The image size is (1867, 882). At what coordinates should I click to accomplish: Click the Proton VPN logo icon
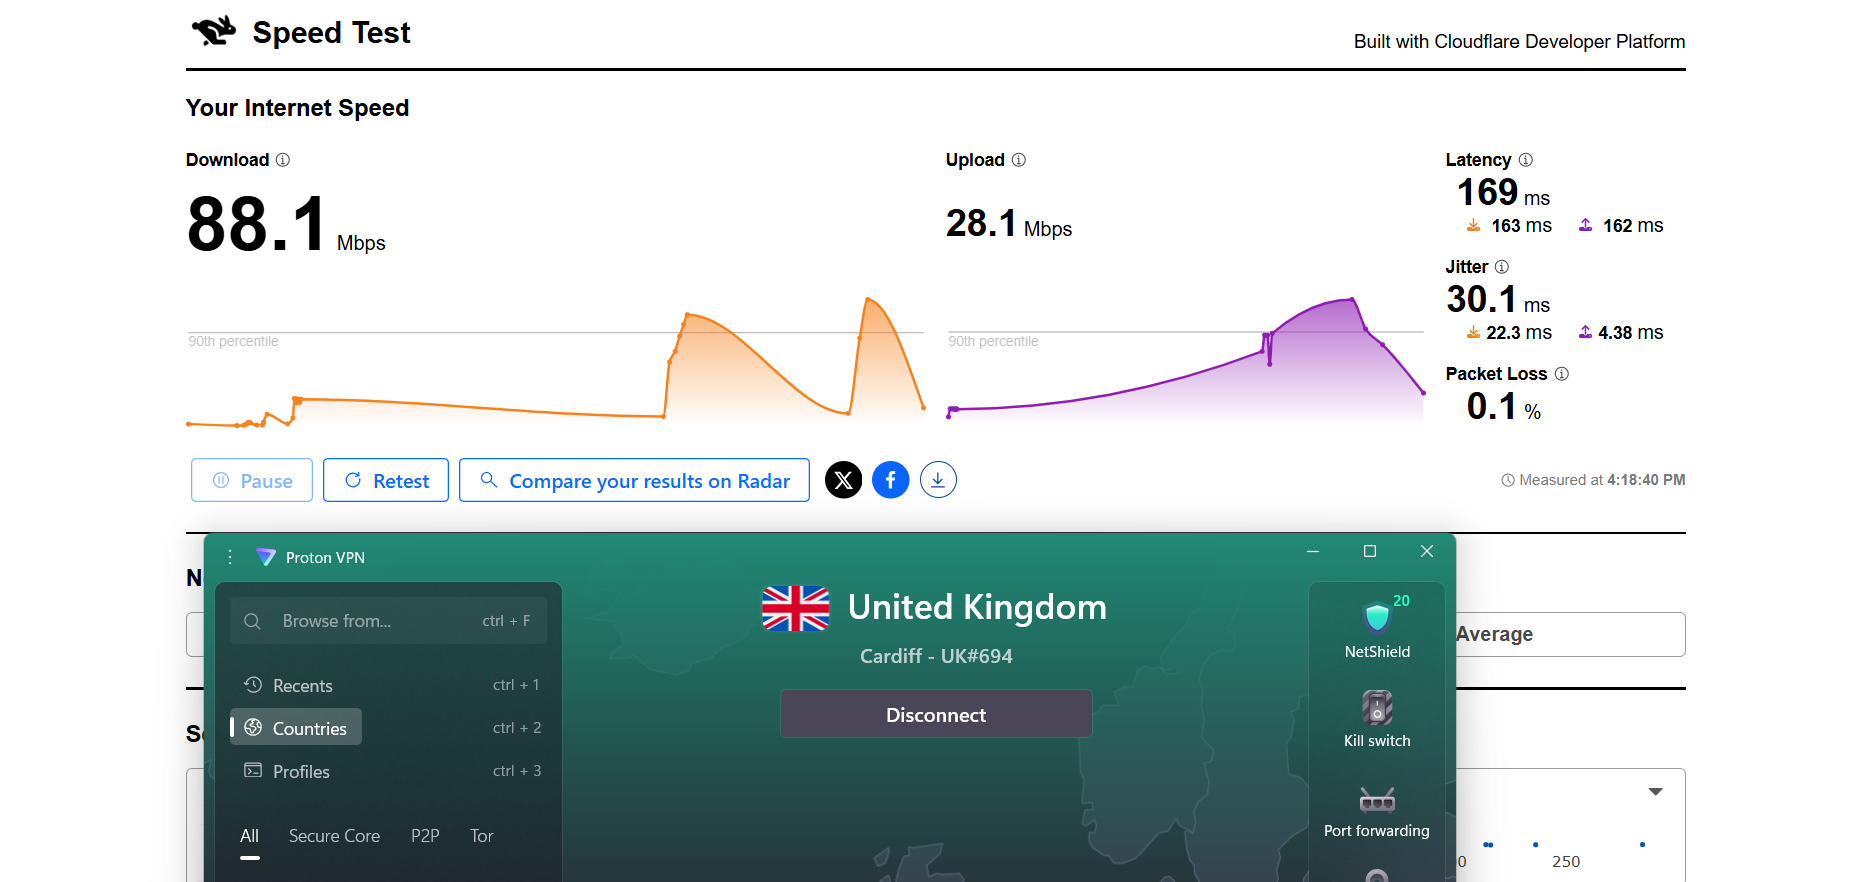pos(265,557)
